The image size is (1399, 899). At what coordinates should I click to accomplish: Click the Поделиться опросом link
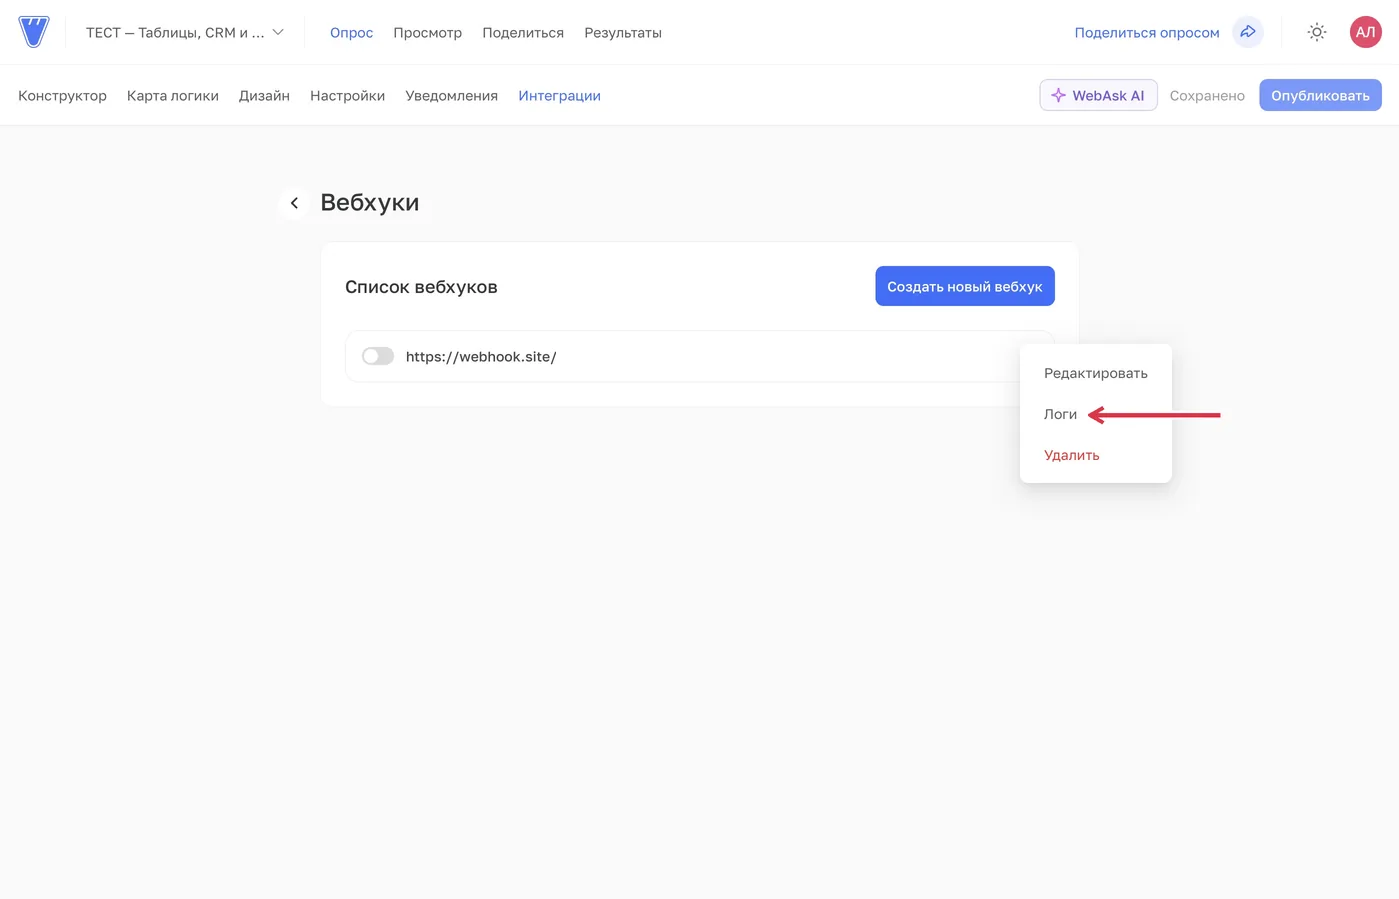pyautogui.click(x=1147, y=32)
